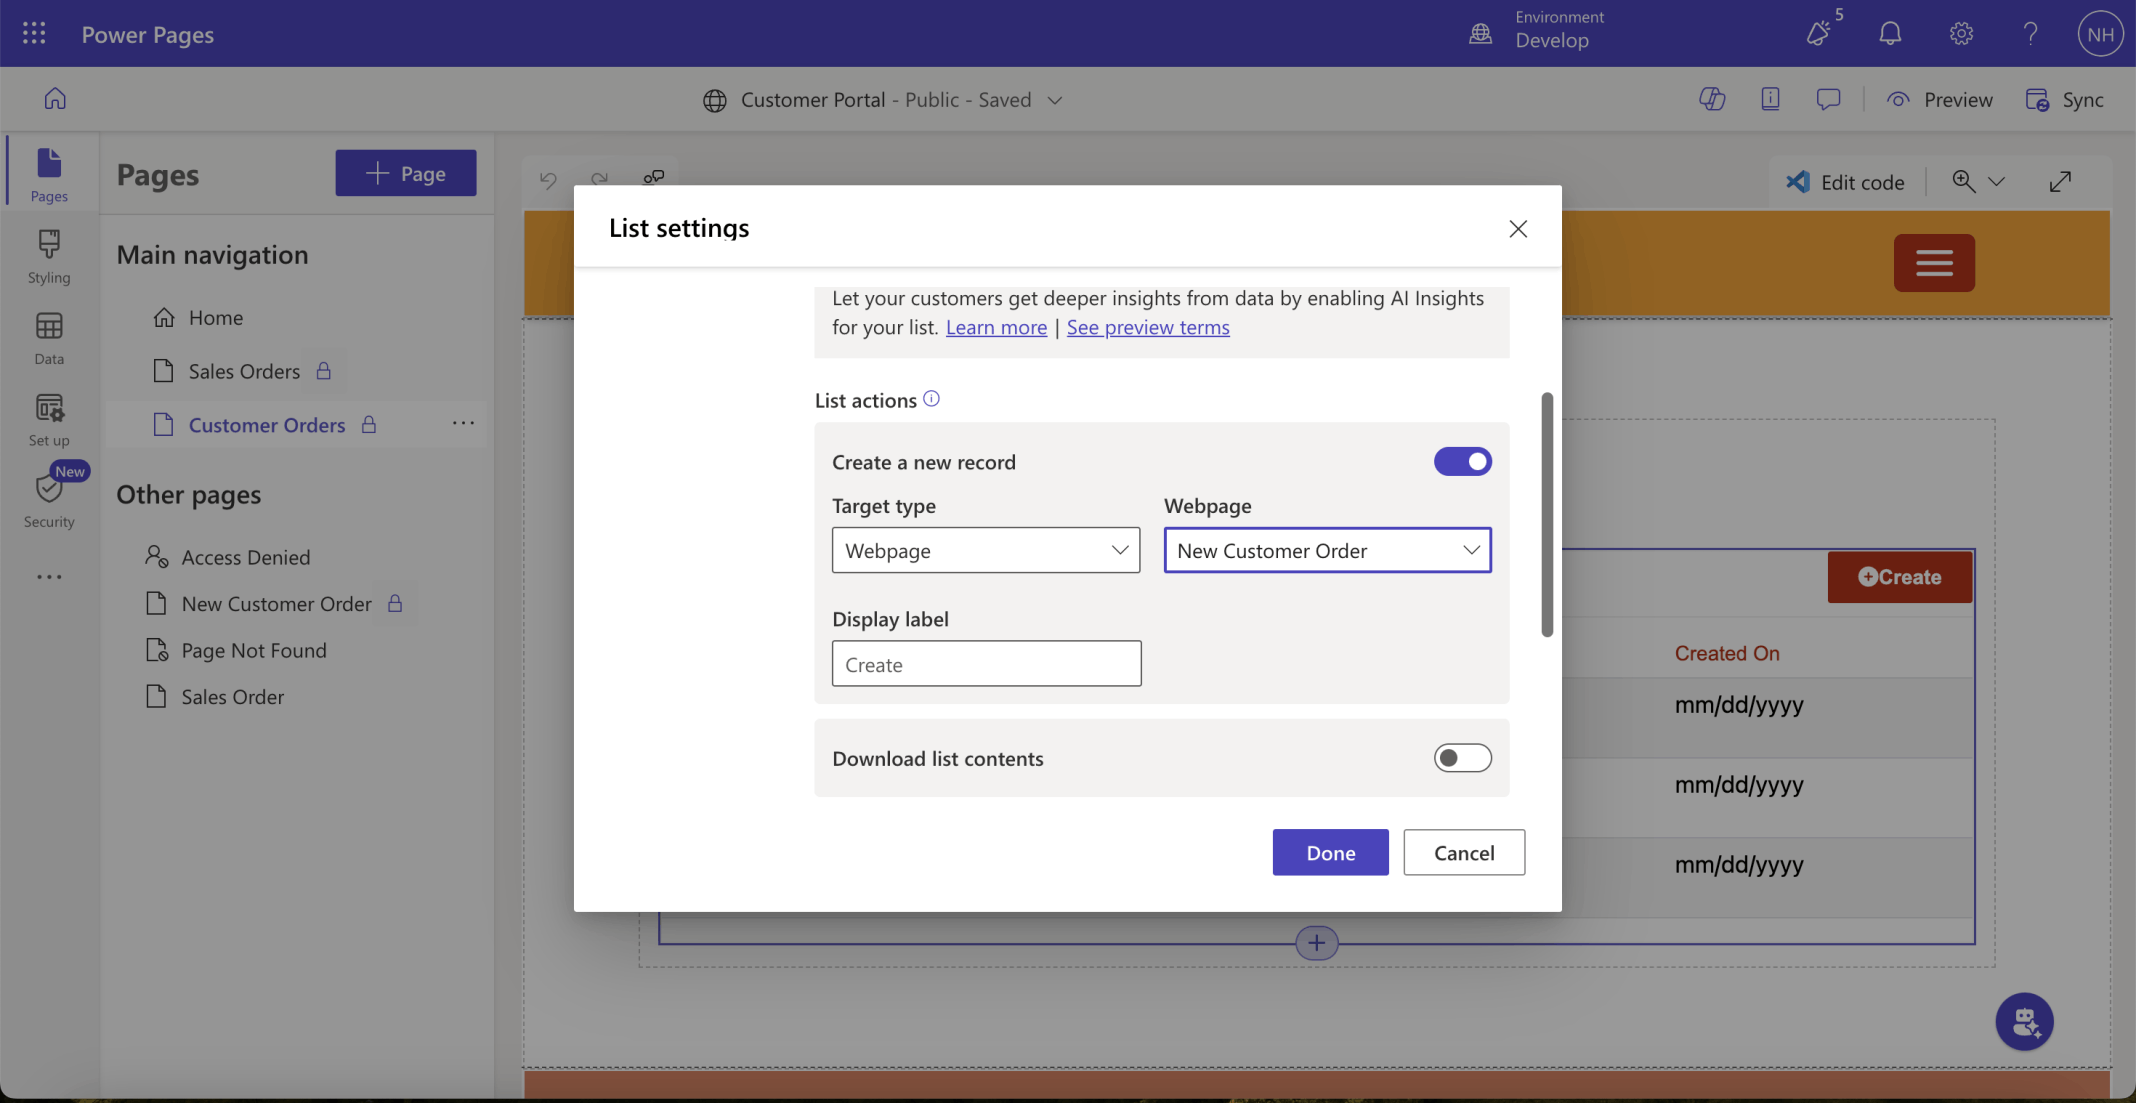Disable Create a new record toggle
Viewport: 2136px width, 1103px height.
coord(1462,461)
